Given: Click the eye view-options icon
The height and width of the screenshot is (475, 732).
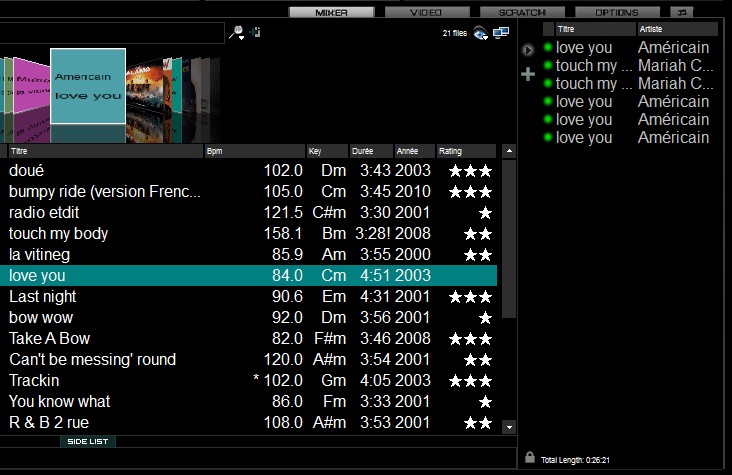Looking at the screenshot, I should click(480, 33).
